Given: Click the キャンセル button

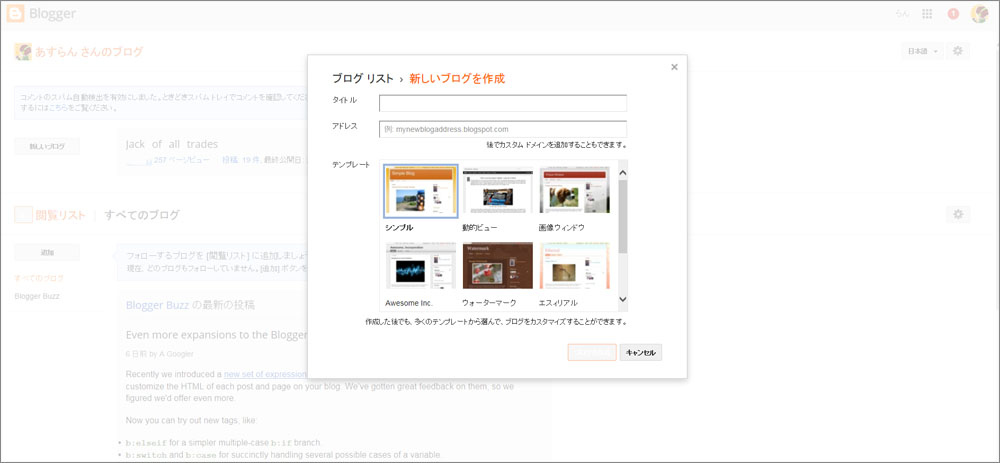Looking at the screenshot, I should tap(641, 353).
